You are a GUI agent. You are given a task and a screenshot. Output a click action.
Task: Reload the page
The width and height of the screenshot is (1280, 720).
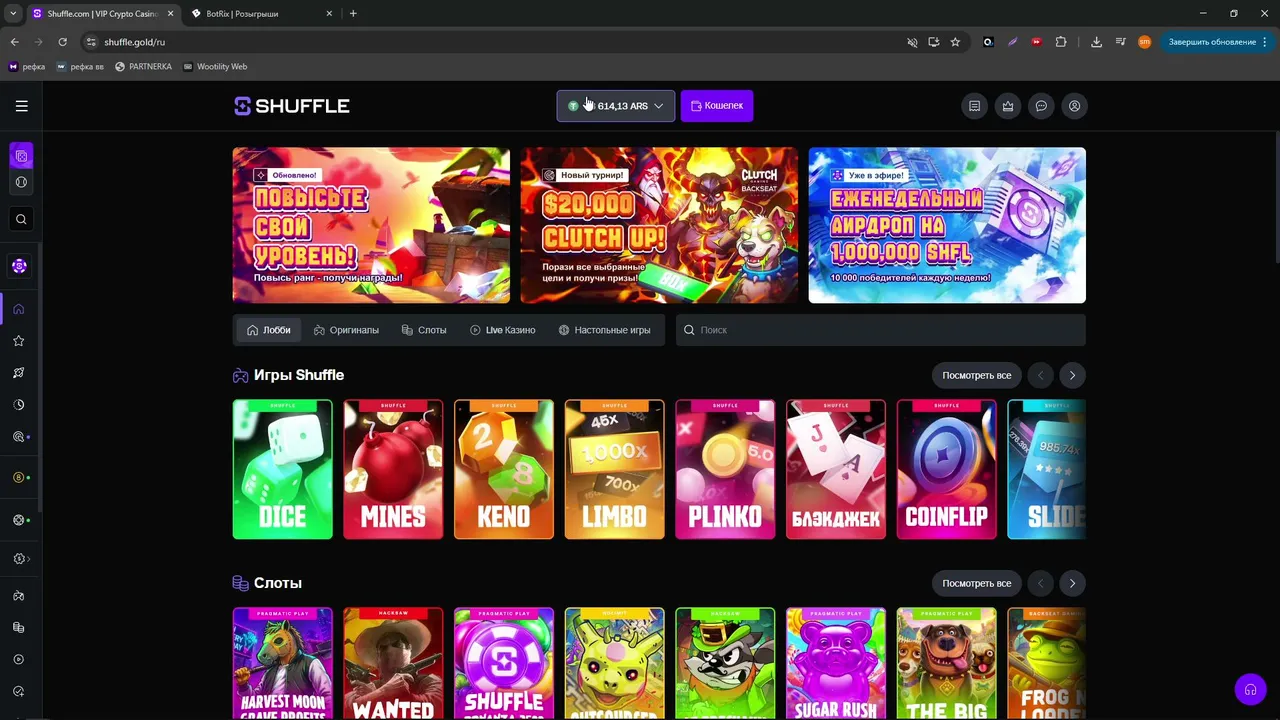[x=62, y=42]
